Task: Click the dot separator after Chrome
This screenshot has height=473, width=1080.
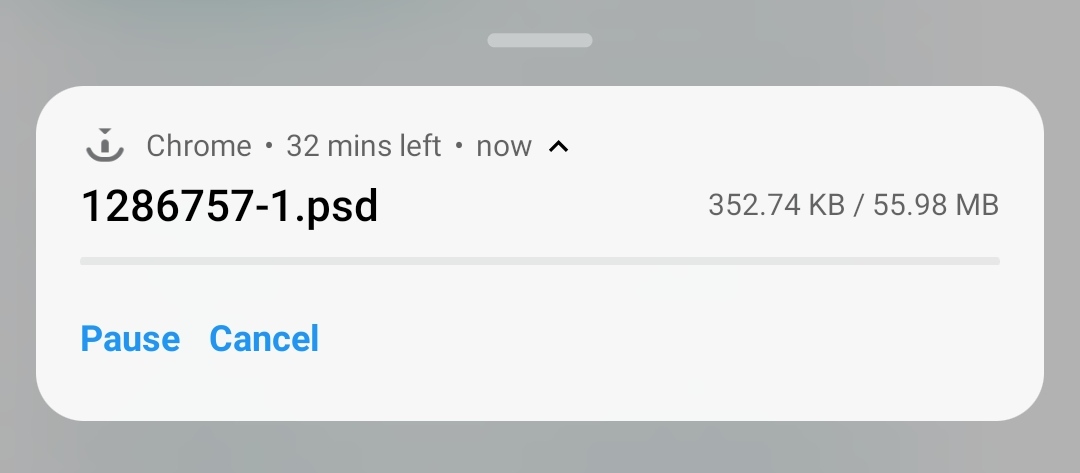Action: [x=269, y=146]
